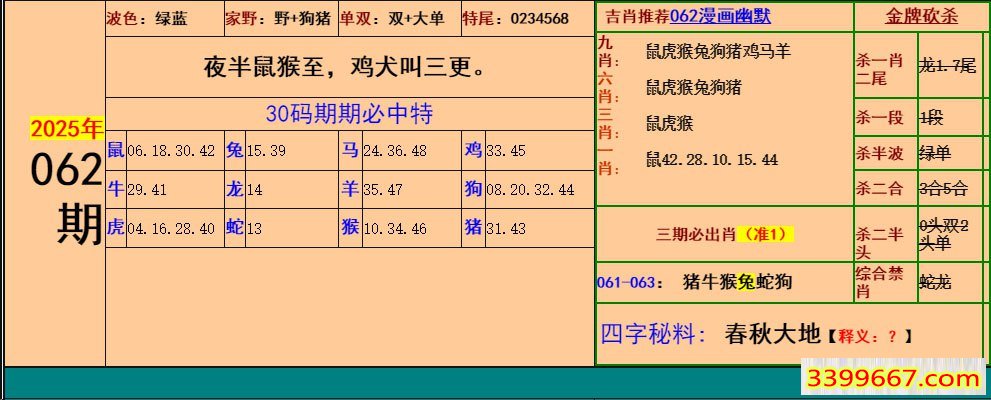
Task: Open the 金牌砍杀 header link
Action: pyautogui.click(x=920, y=17)
